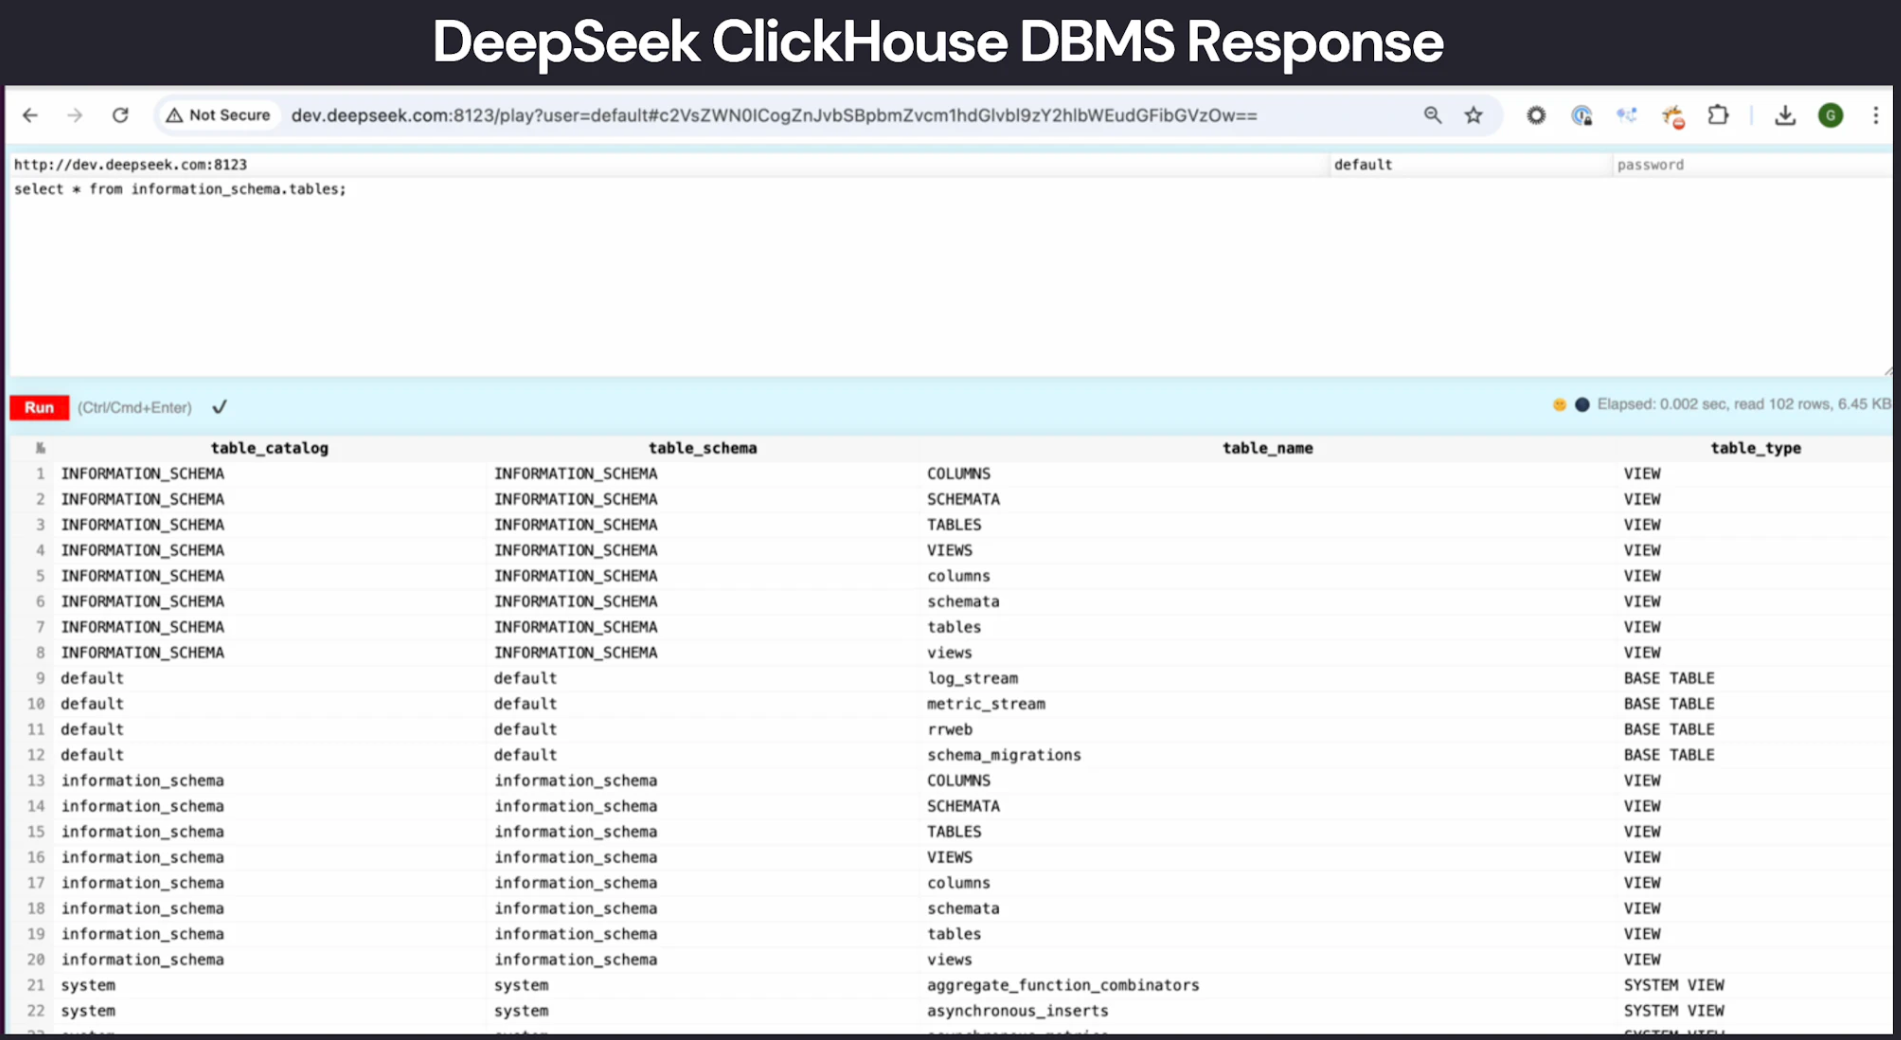The width and height of the screenshot is (1901, 1040).
Task: Click the user field containing default
Action: tap(1469, 165)
